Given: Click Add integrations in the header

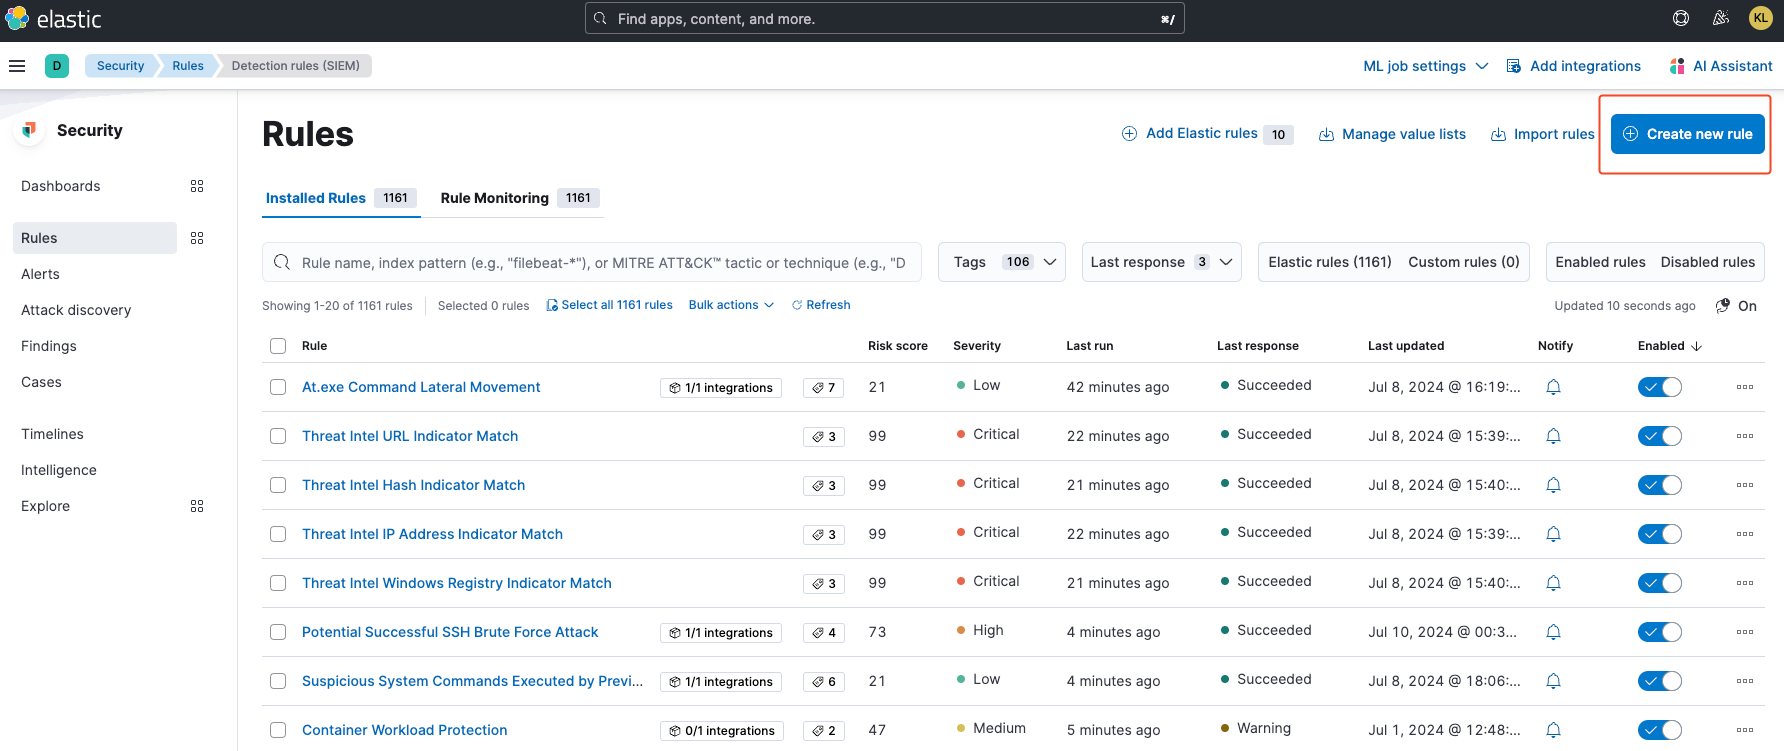Looking at the screenshot, I should pos(1573,66).
